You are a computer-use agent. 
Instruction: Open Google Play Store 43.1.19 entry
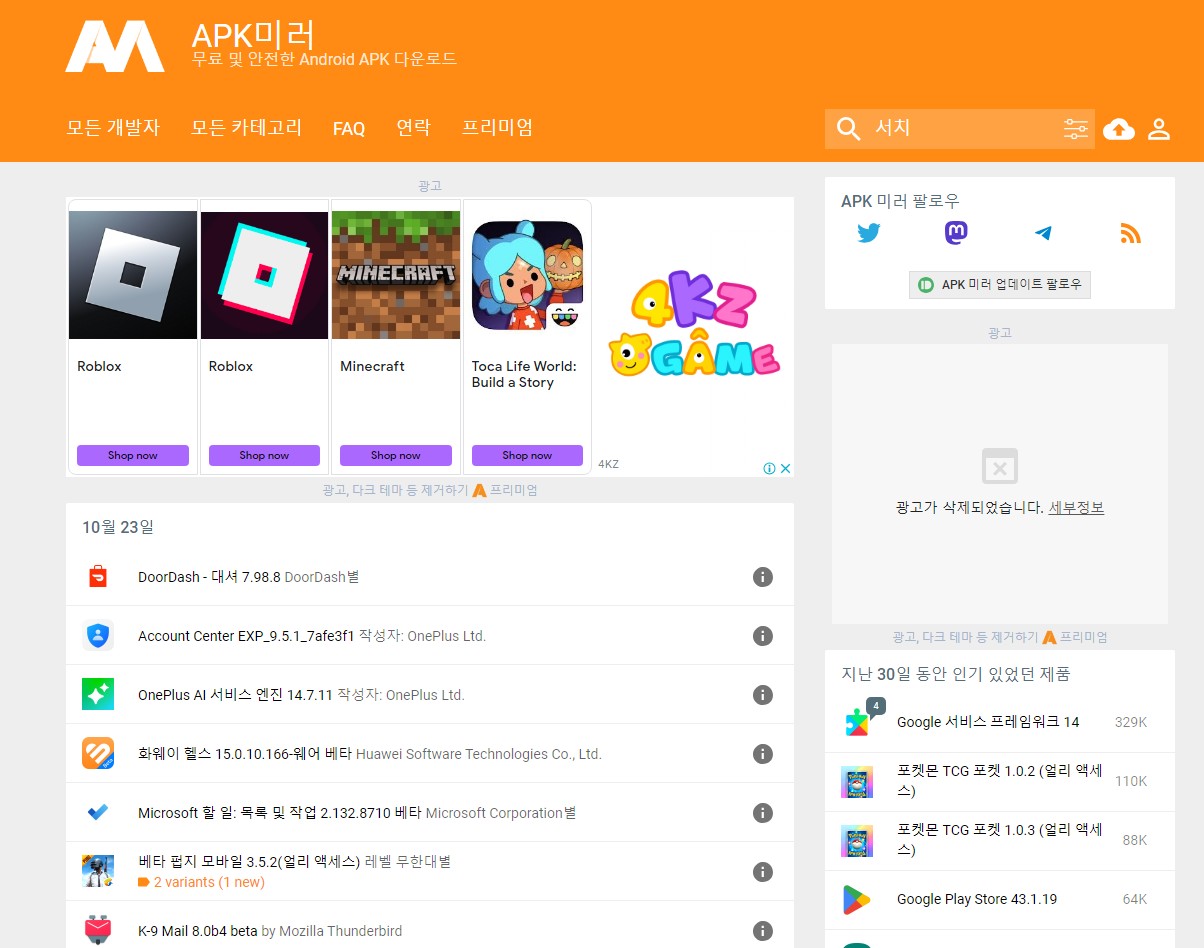[977, 899]
